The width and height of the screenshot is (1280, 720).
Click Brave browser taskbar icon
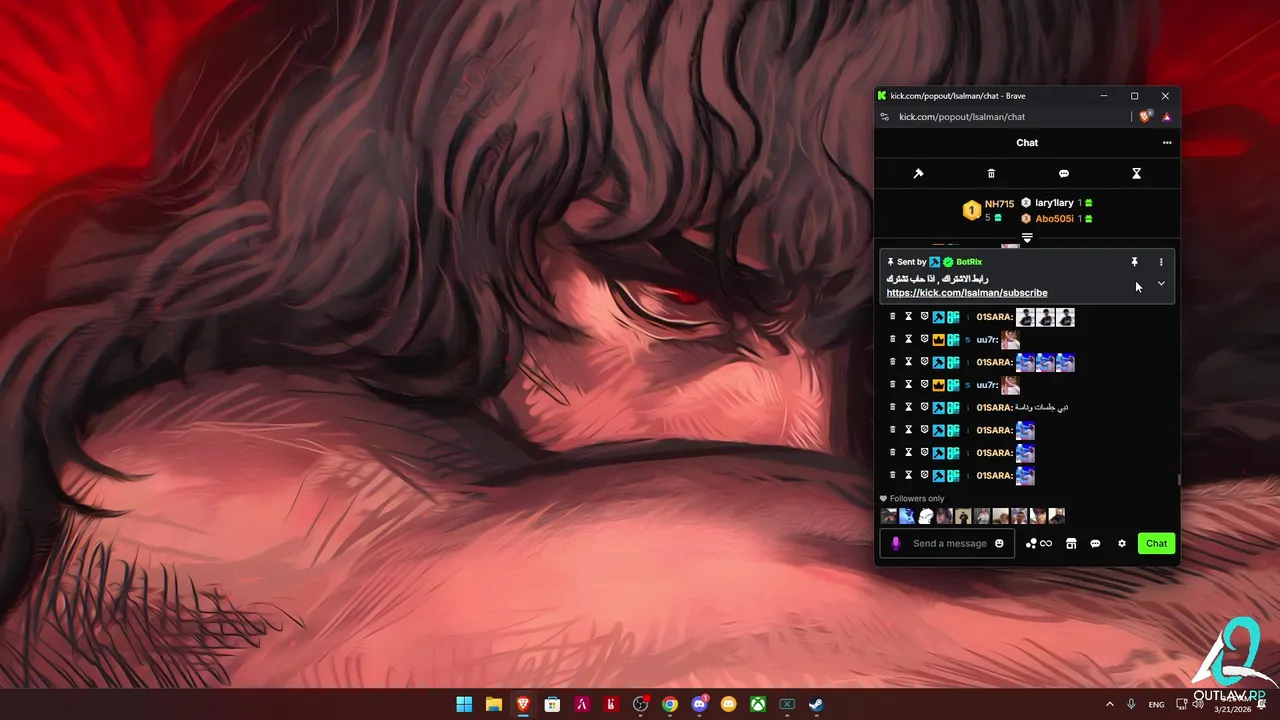coord(523,704)
